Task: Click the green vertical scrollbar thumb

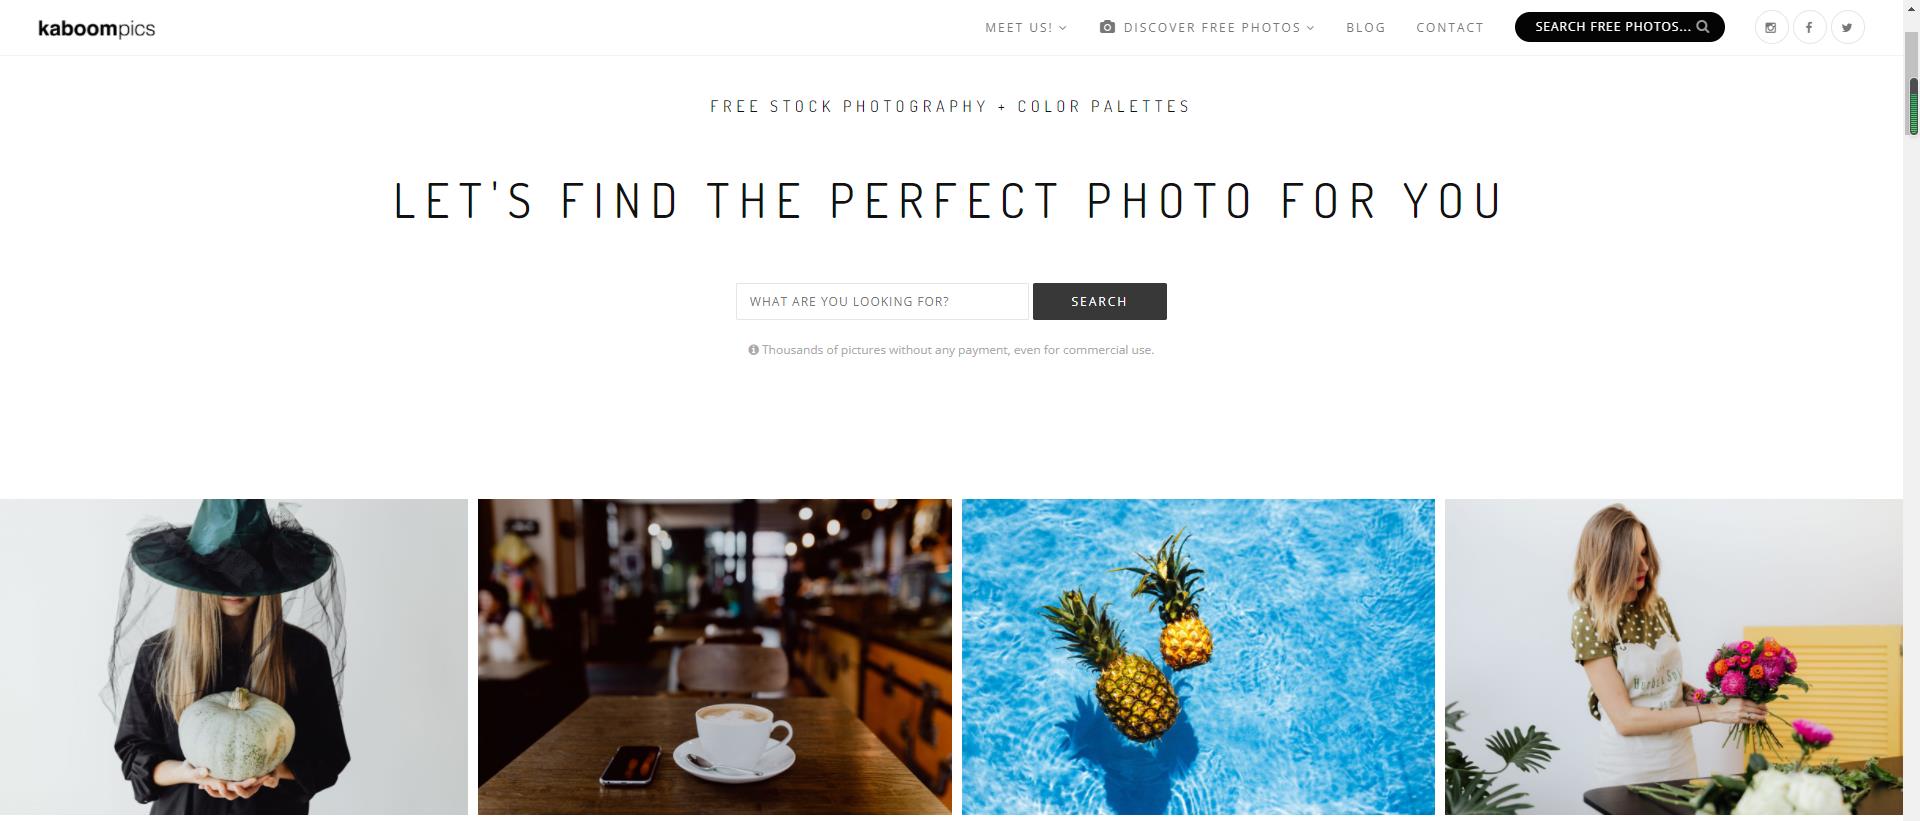Action: pyautogui.click(x=1913, y=106)
